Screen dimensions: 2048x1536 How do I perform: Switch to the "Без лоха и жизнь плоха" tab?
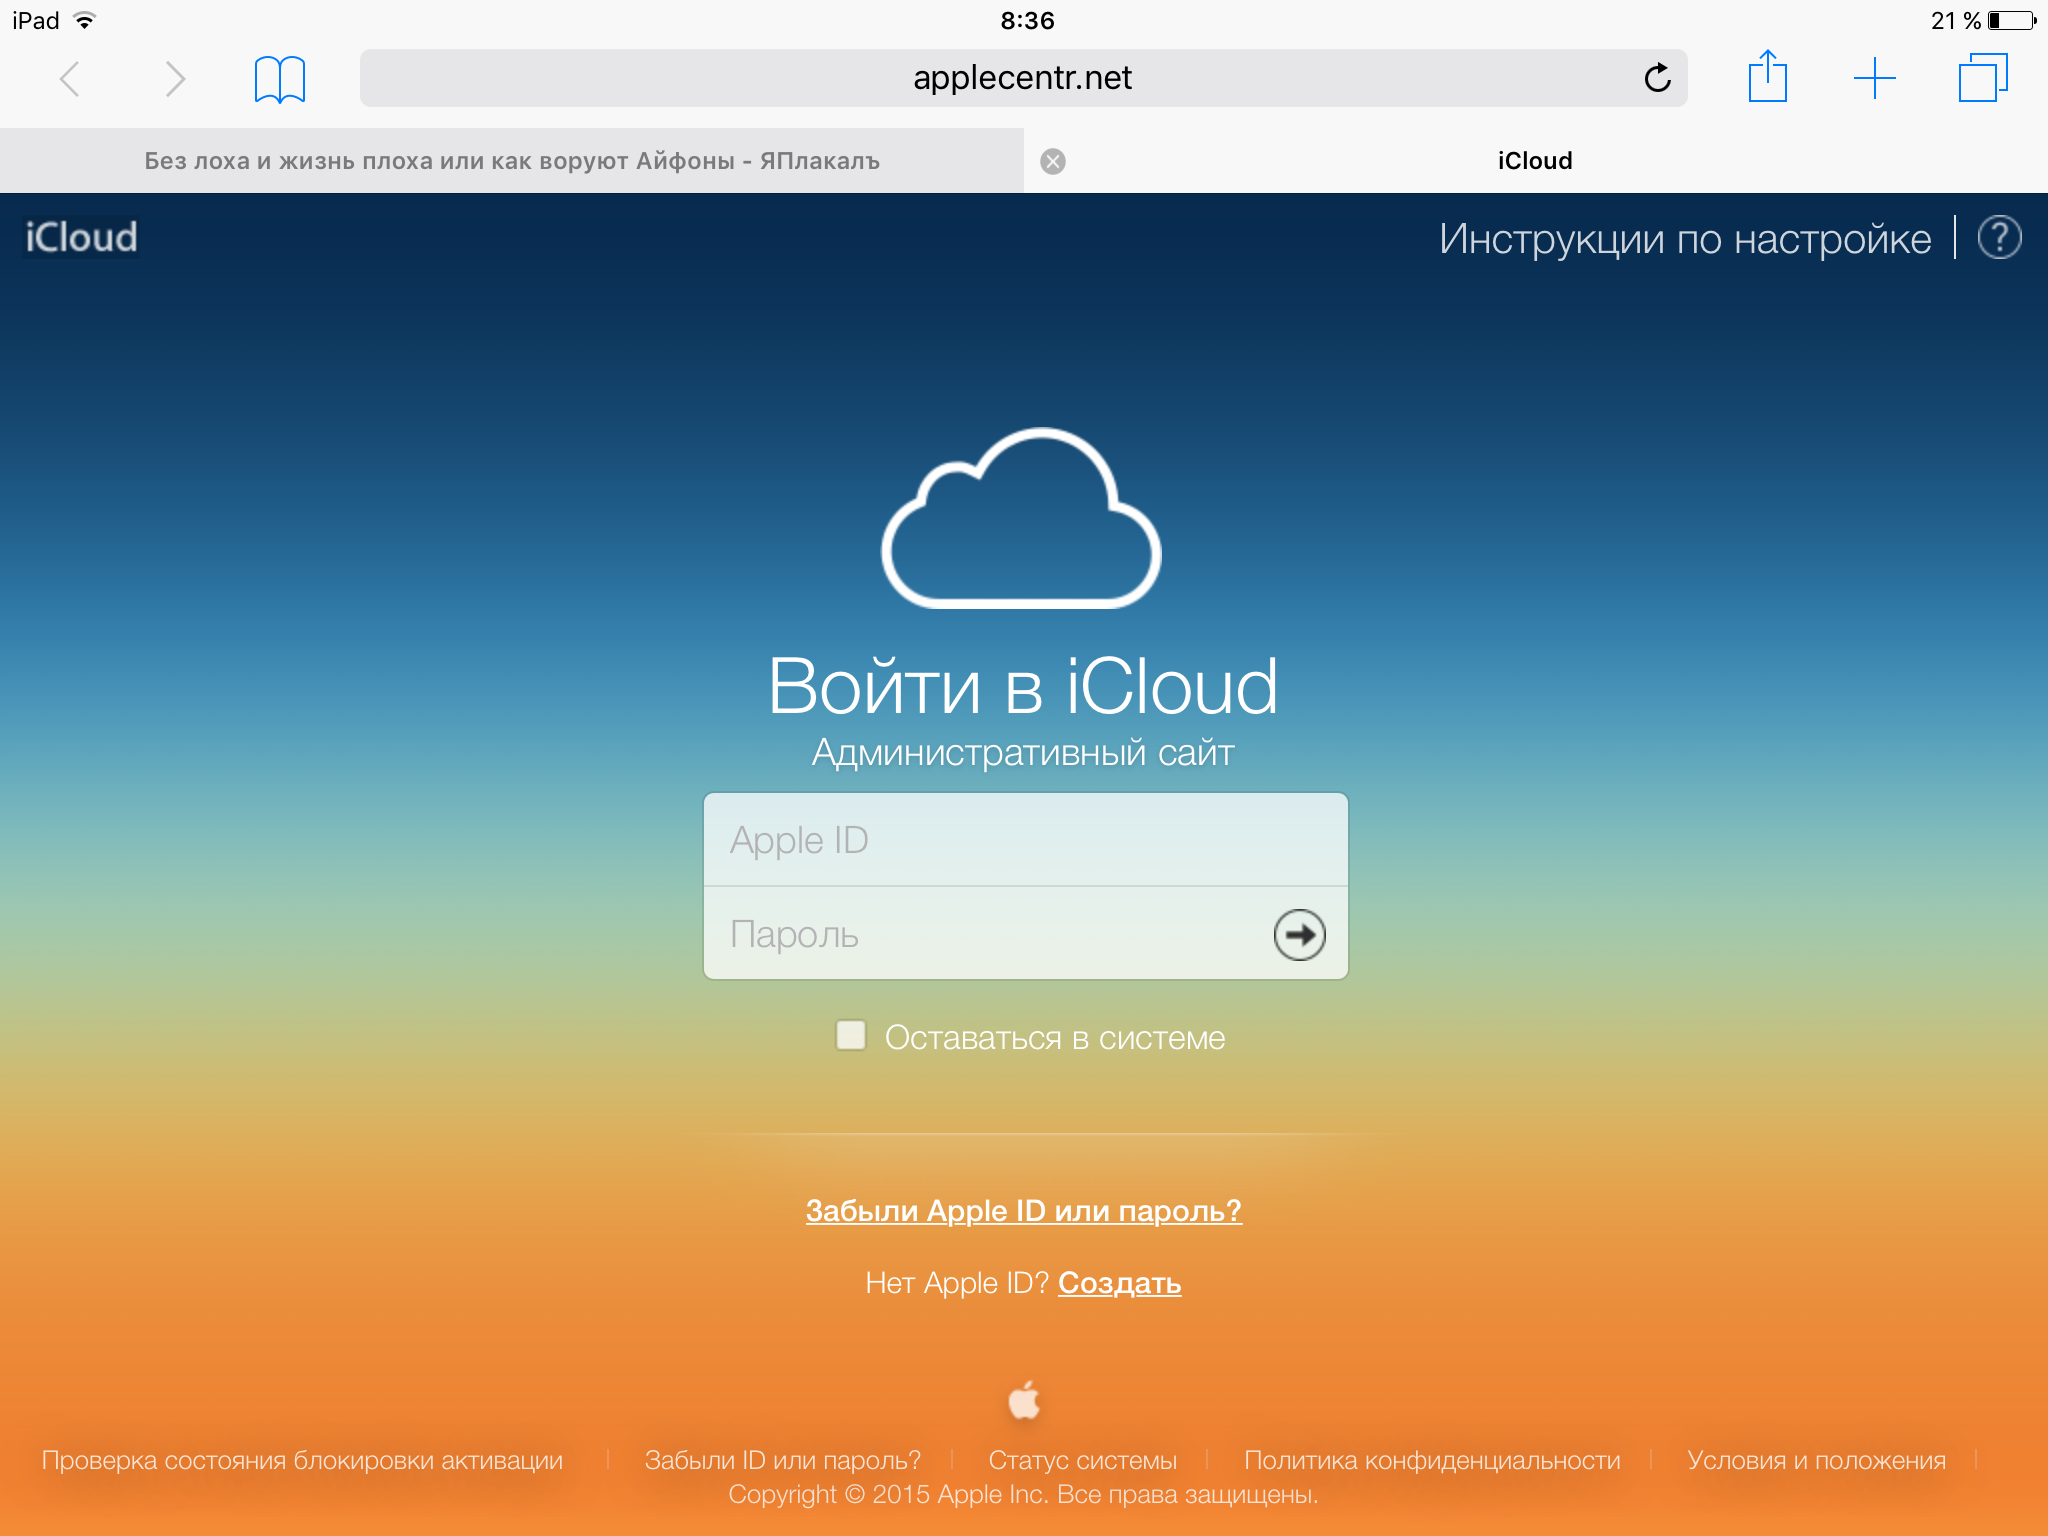tap(512, 161)
